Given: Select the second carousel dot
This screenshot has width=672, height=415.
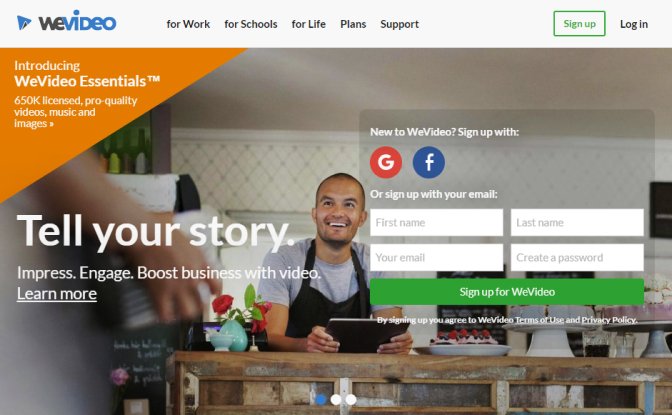Looking at the screenshot, I should point(336,400).
